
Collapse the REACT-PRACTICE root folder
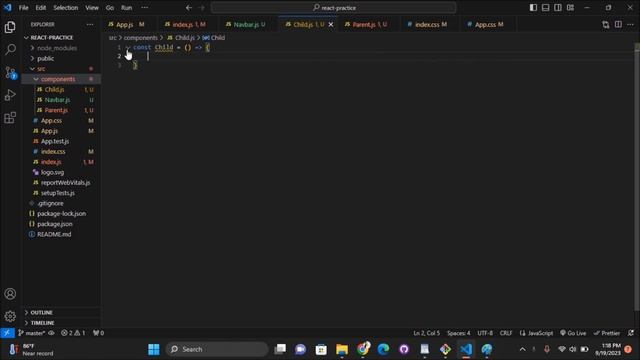[x=61, y=38]
